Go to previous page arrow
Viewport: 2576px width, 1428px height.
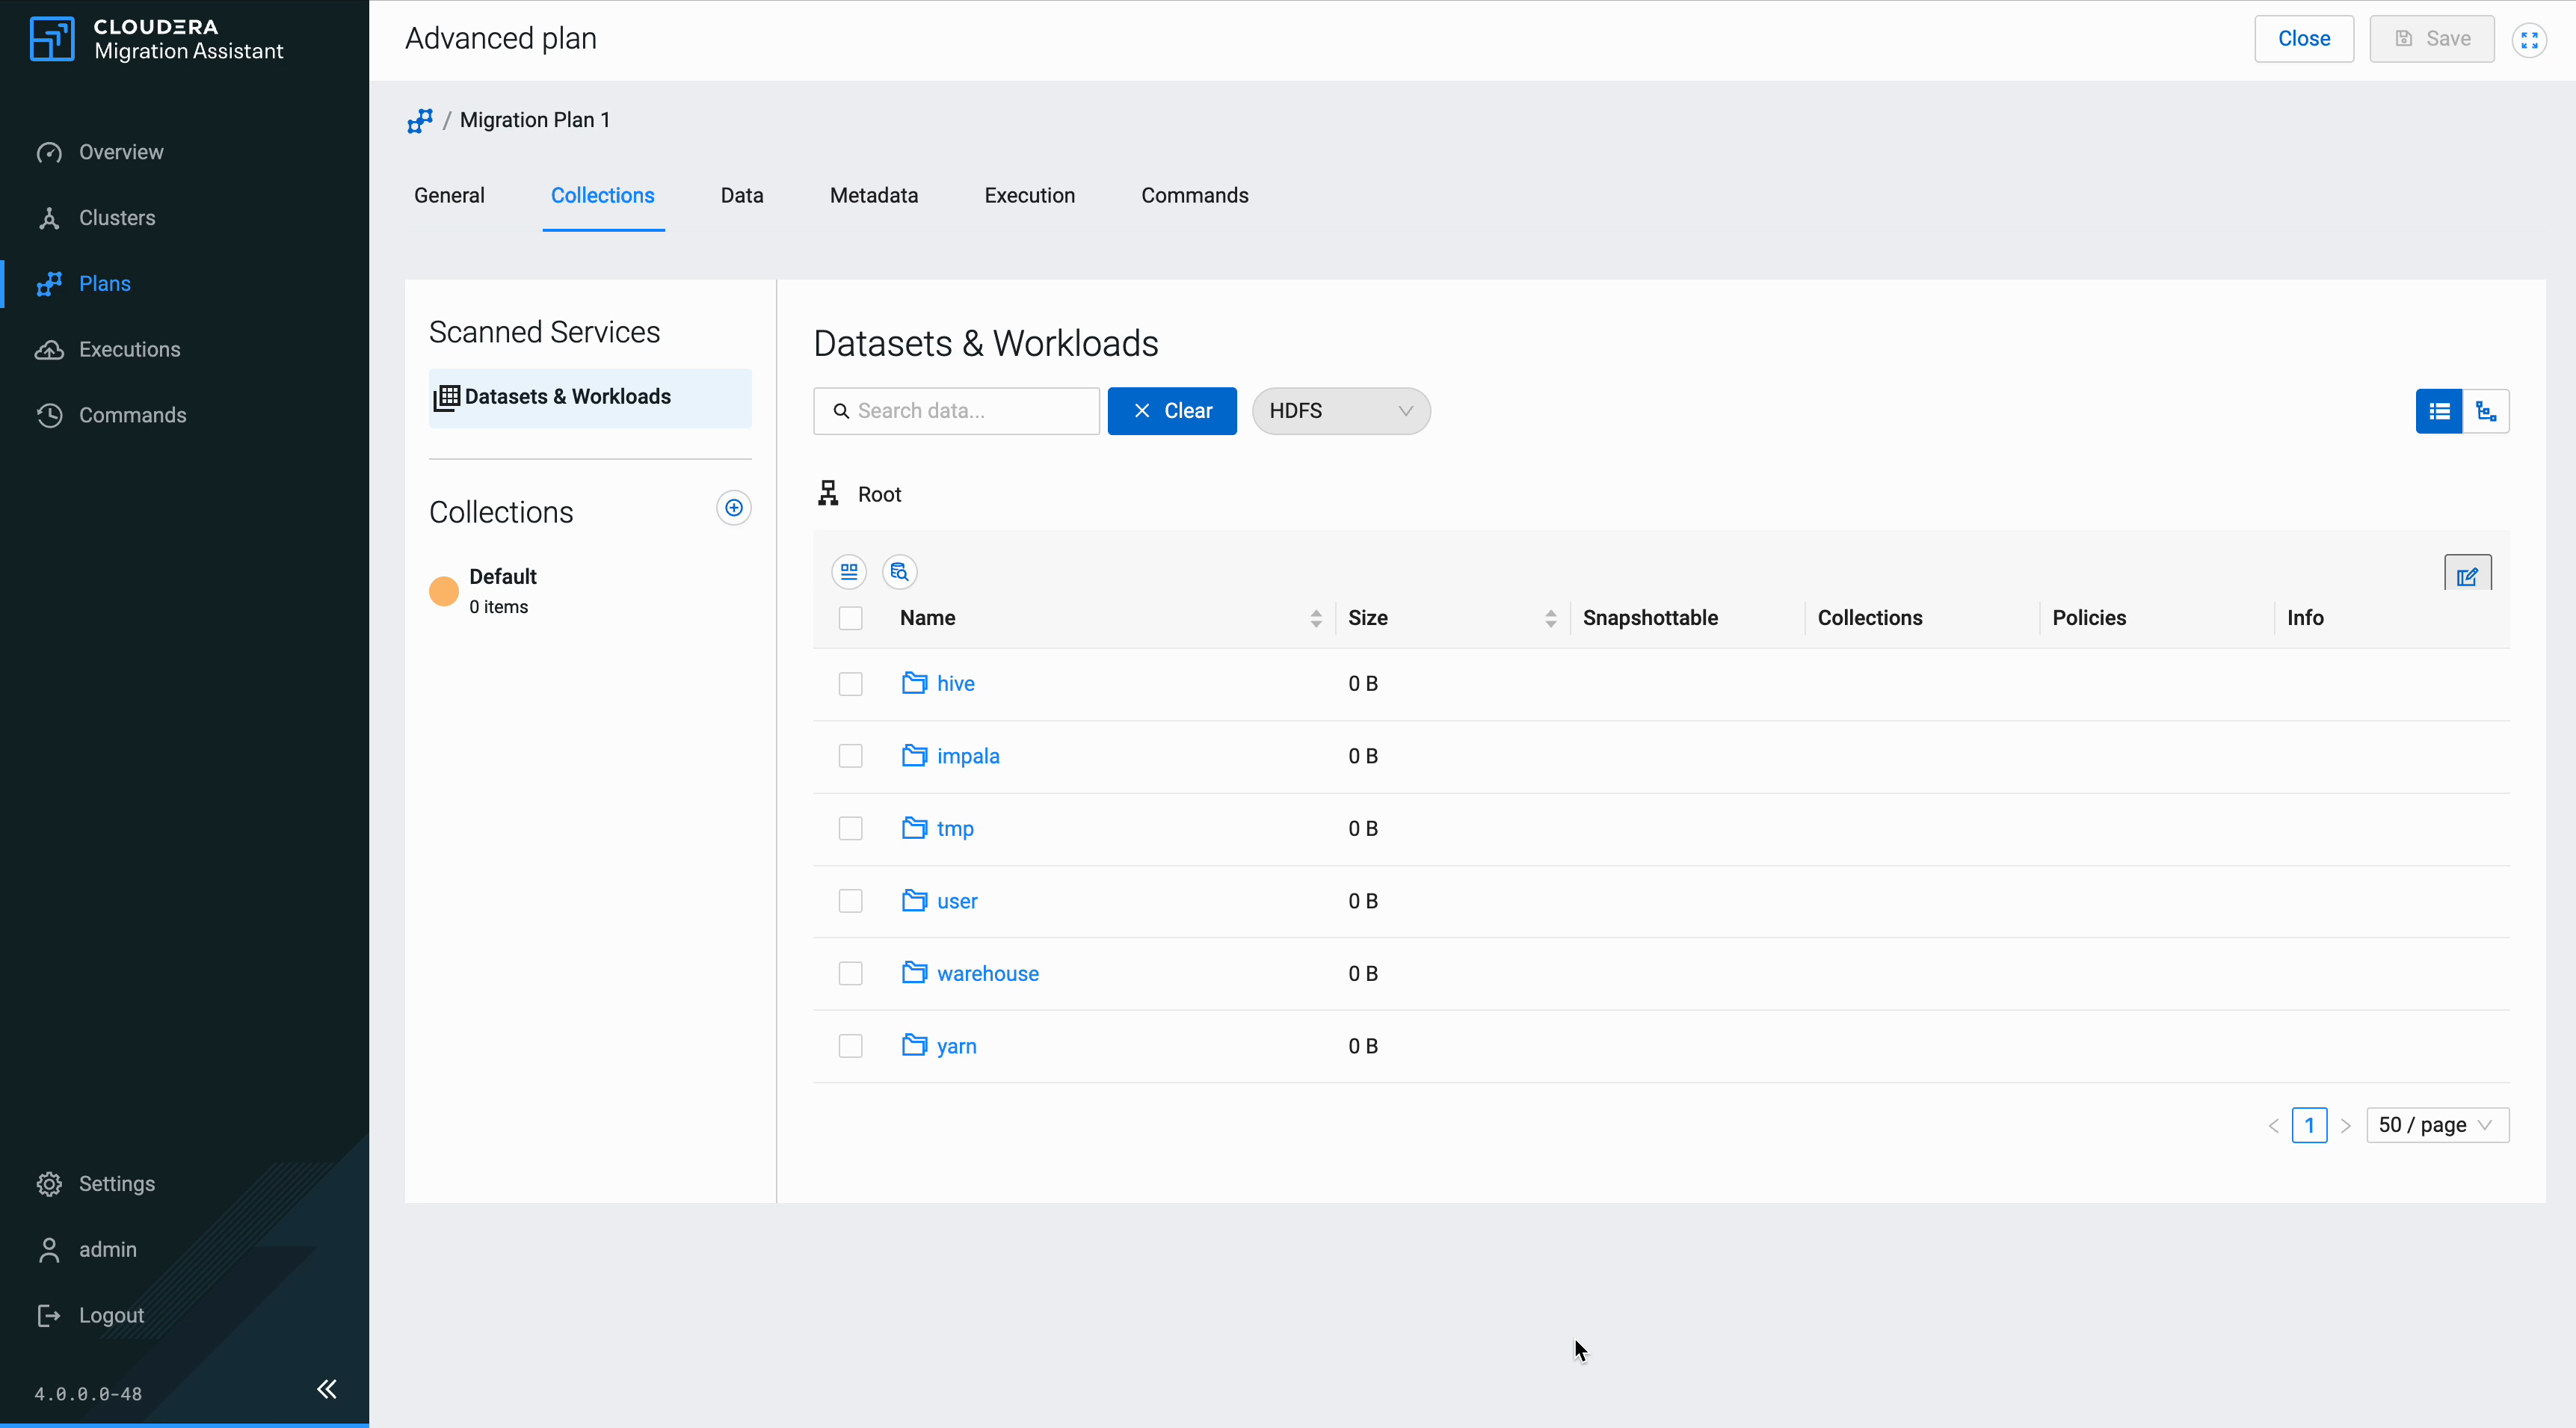click(2273, 1126)
